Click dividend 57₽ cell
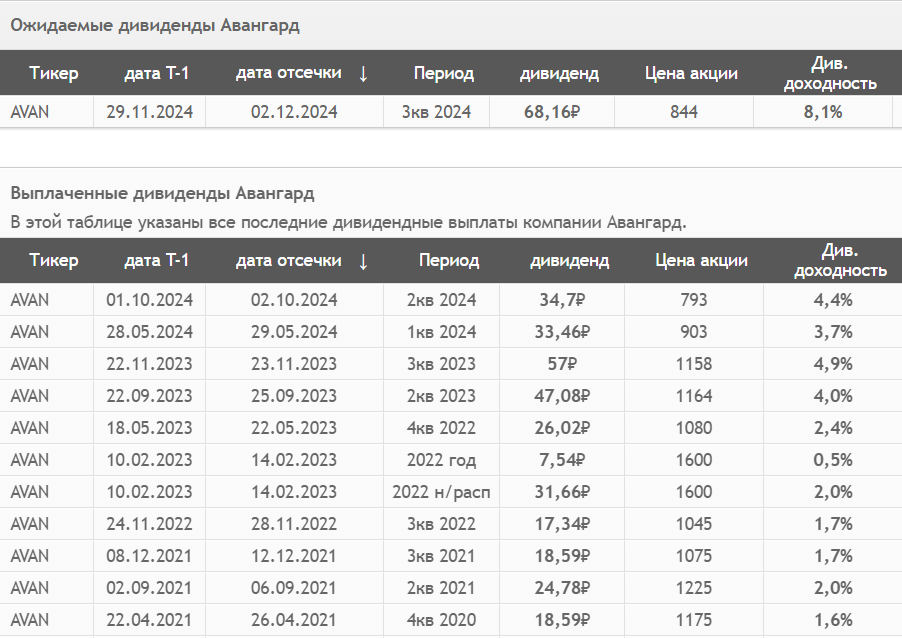The width and height of the screenshot is (902, 638). click(x=562, y=364)
